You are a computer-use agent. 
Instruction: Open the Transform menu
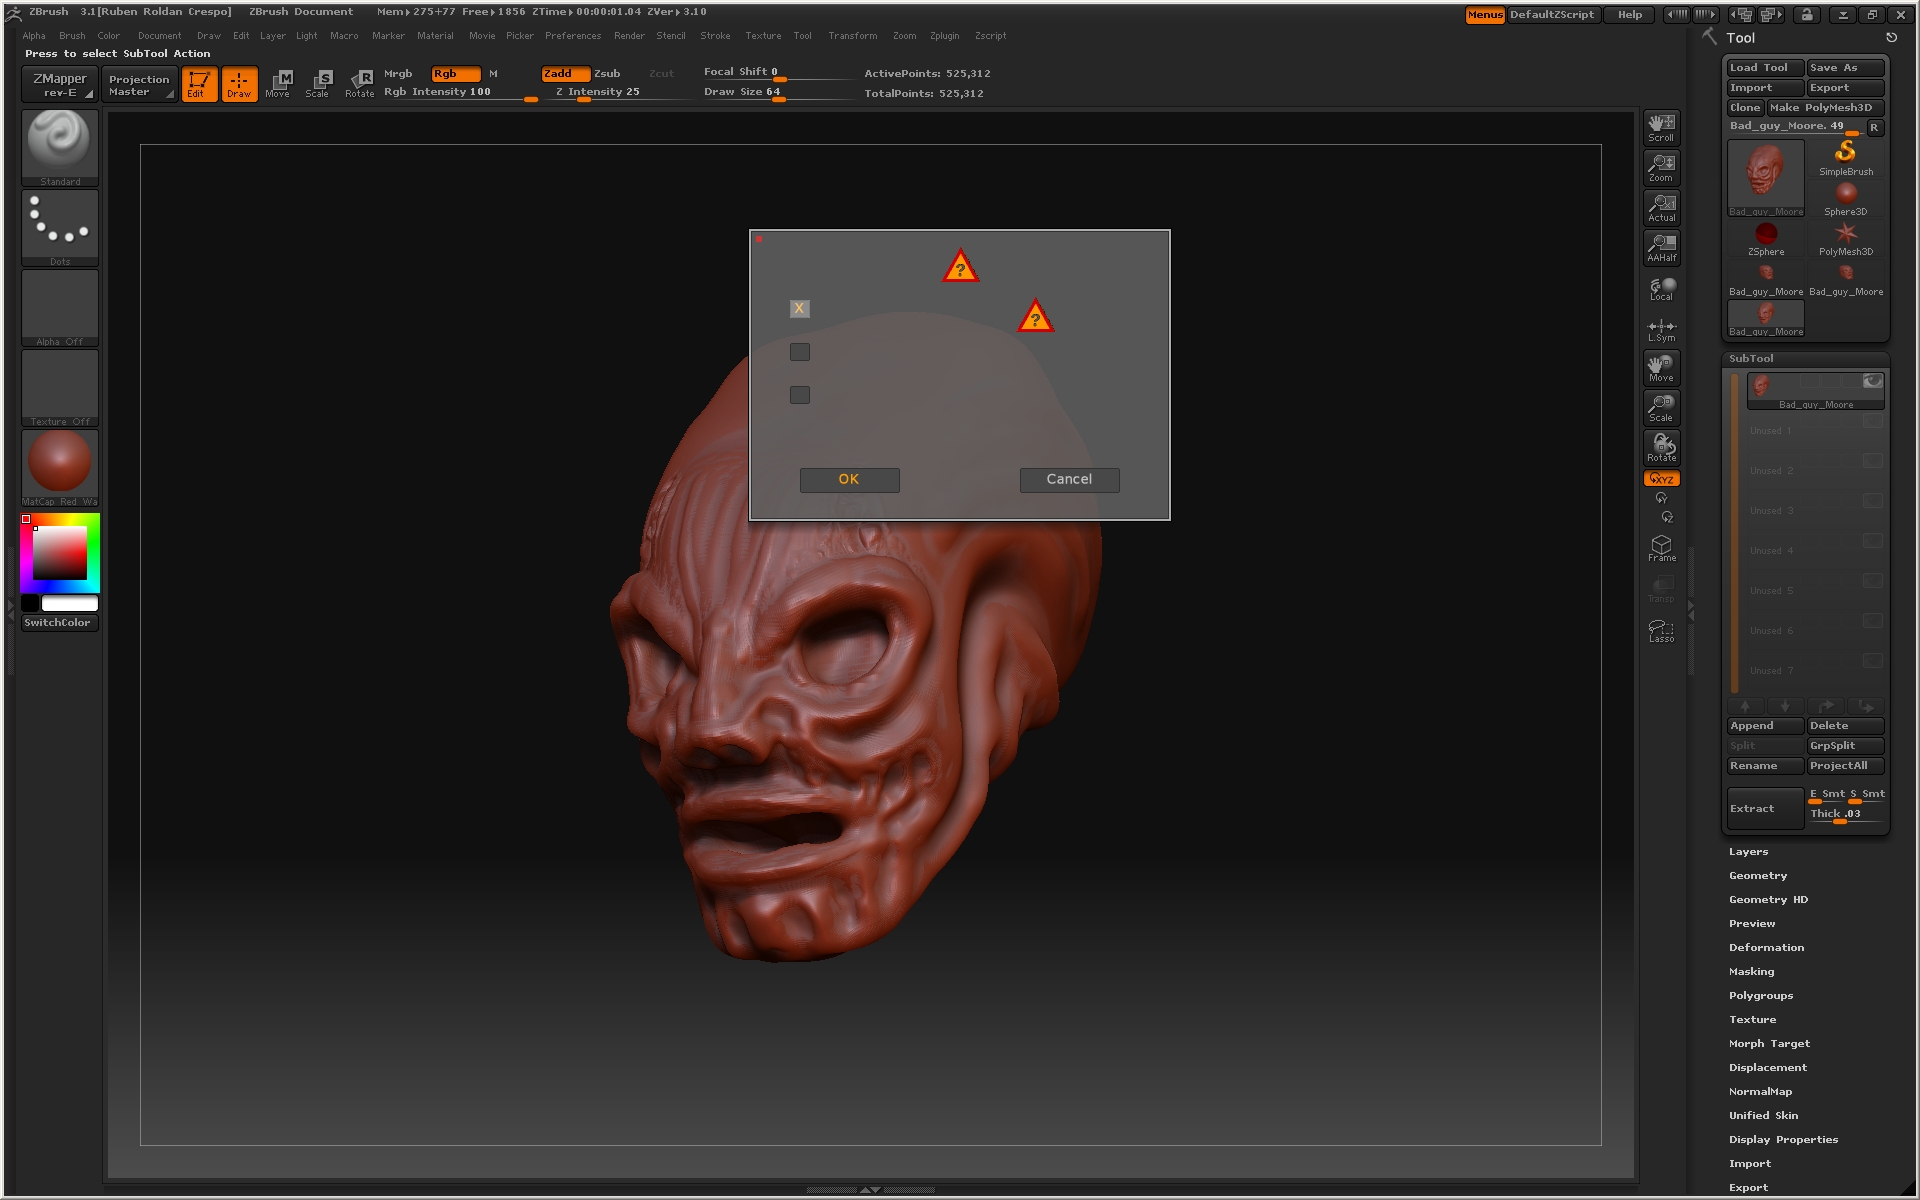(x=852, y=36)
